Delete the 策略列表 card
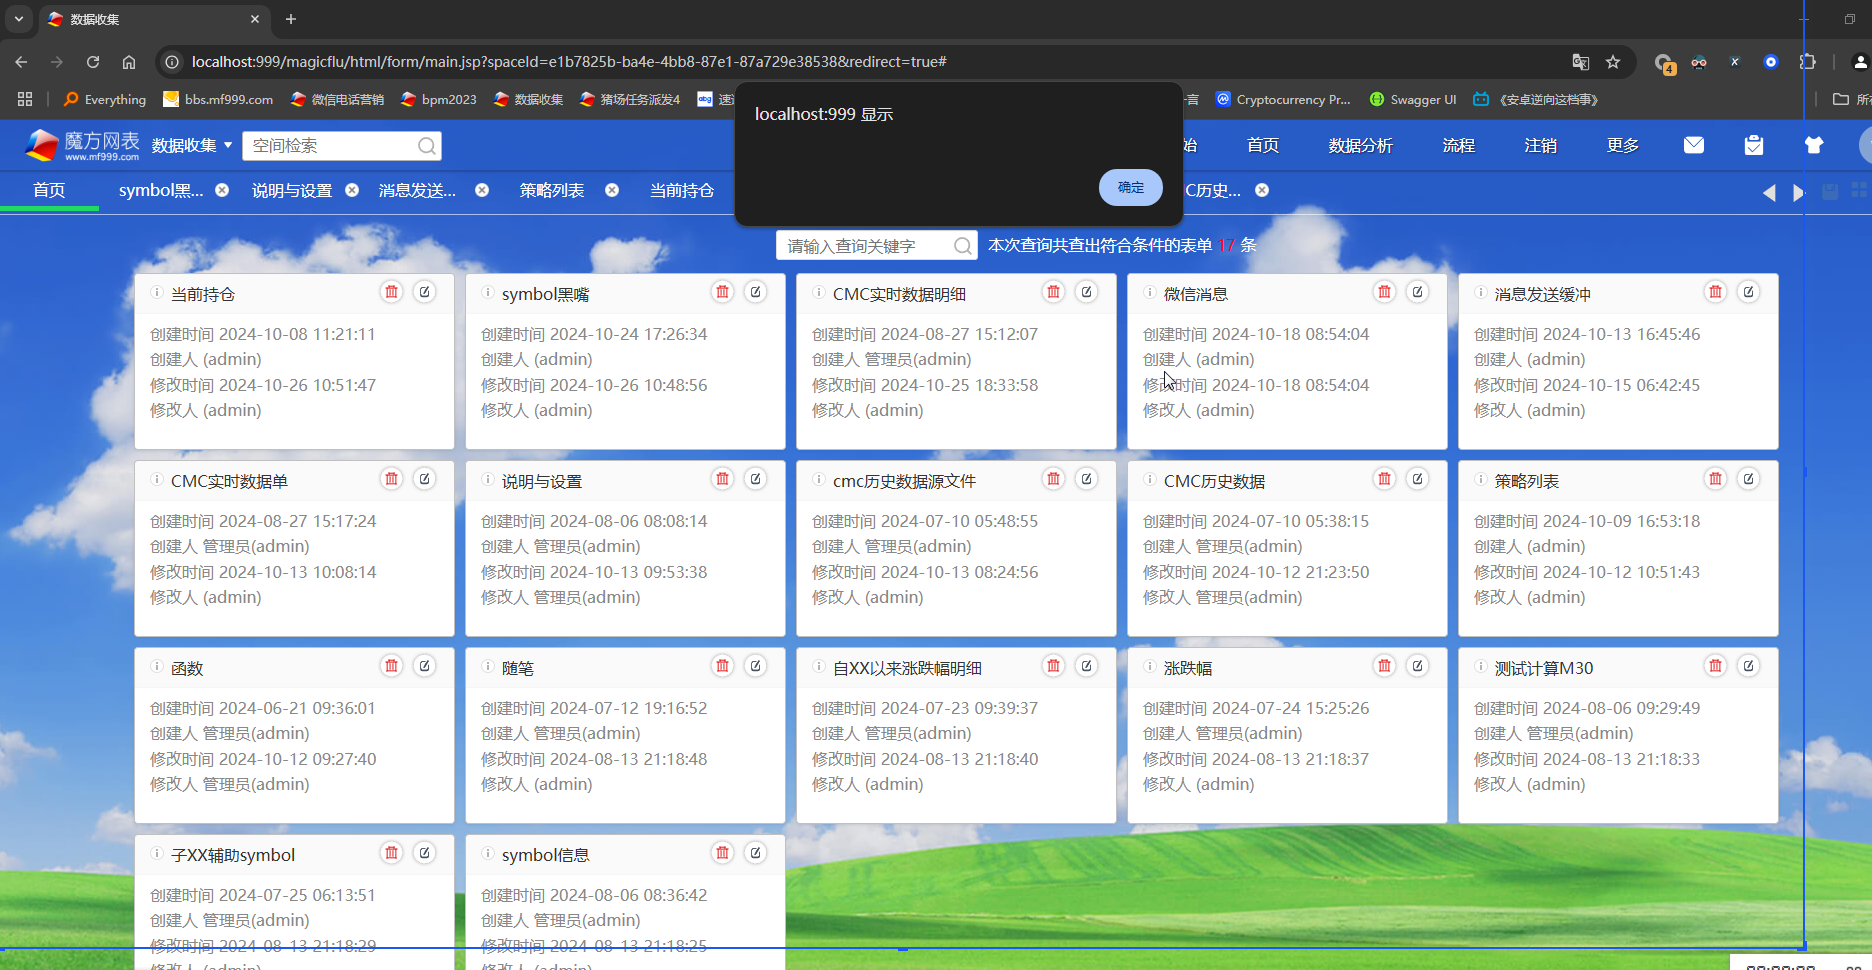 pyautogui.click(x=1716, y=479)
